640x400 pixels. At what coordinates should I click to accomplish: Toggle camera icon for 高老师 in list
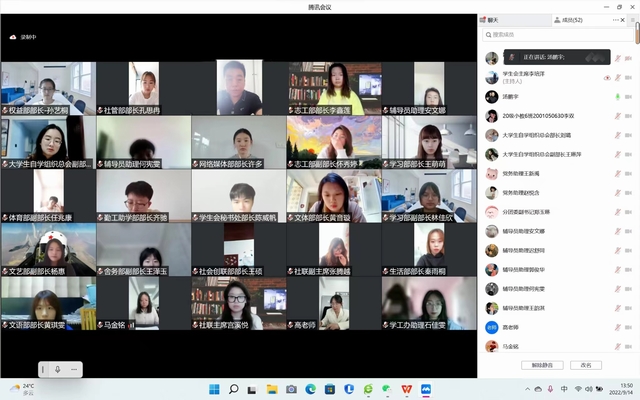coord(630,327)
